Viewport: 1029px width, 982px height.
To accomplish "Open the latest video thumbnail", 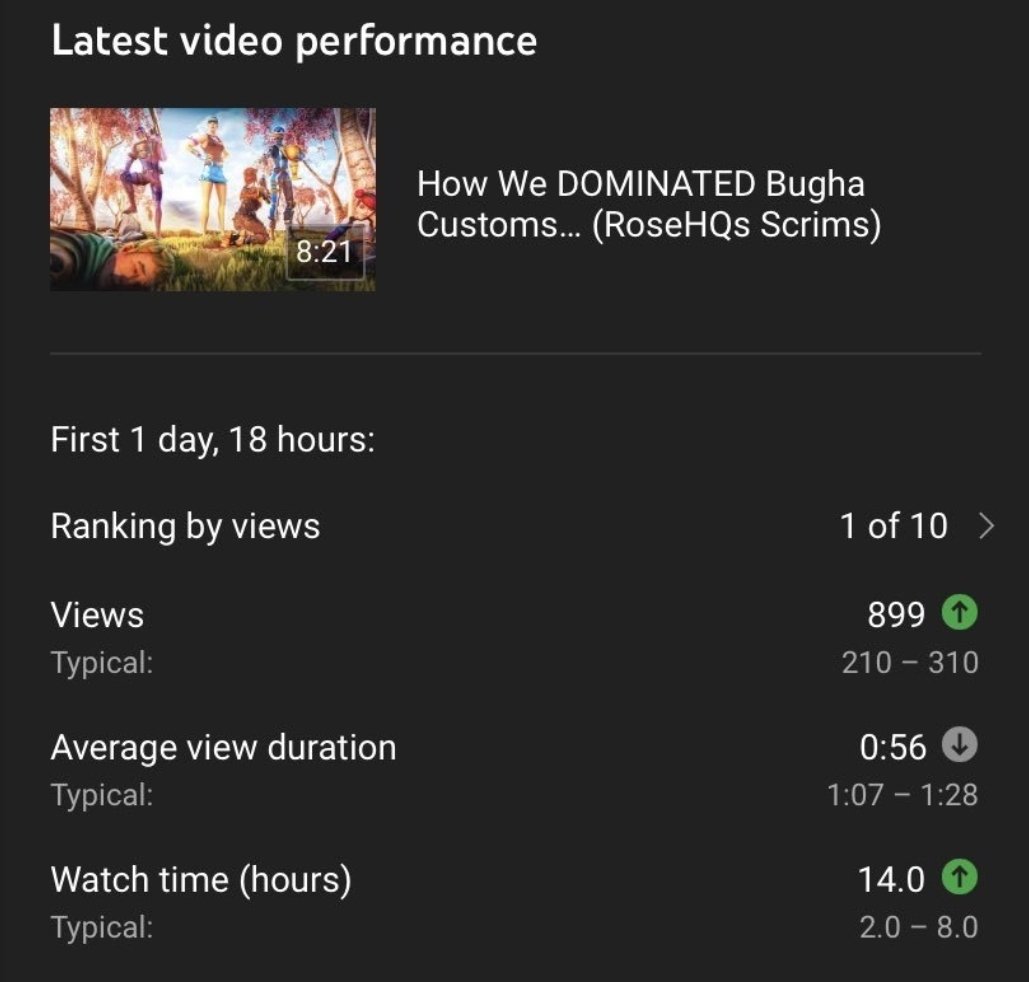I will pyautogui.click(x=213, y=200).
